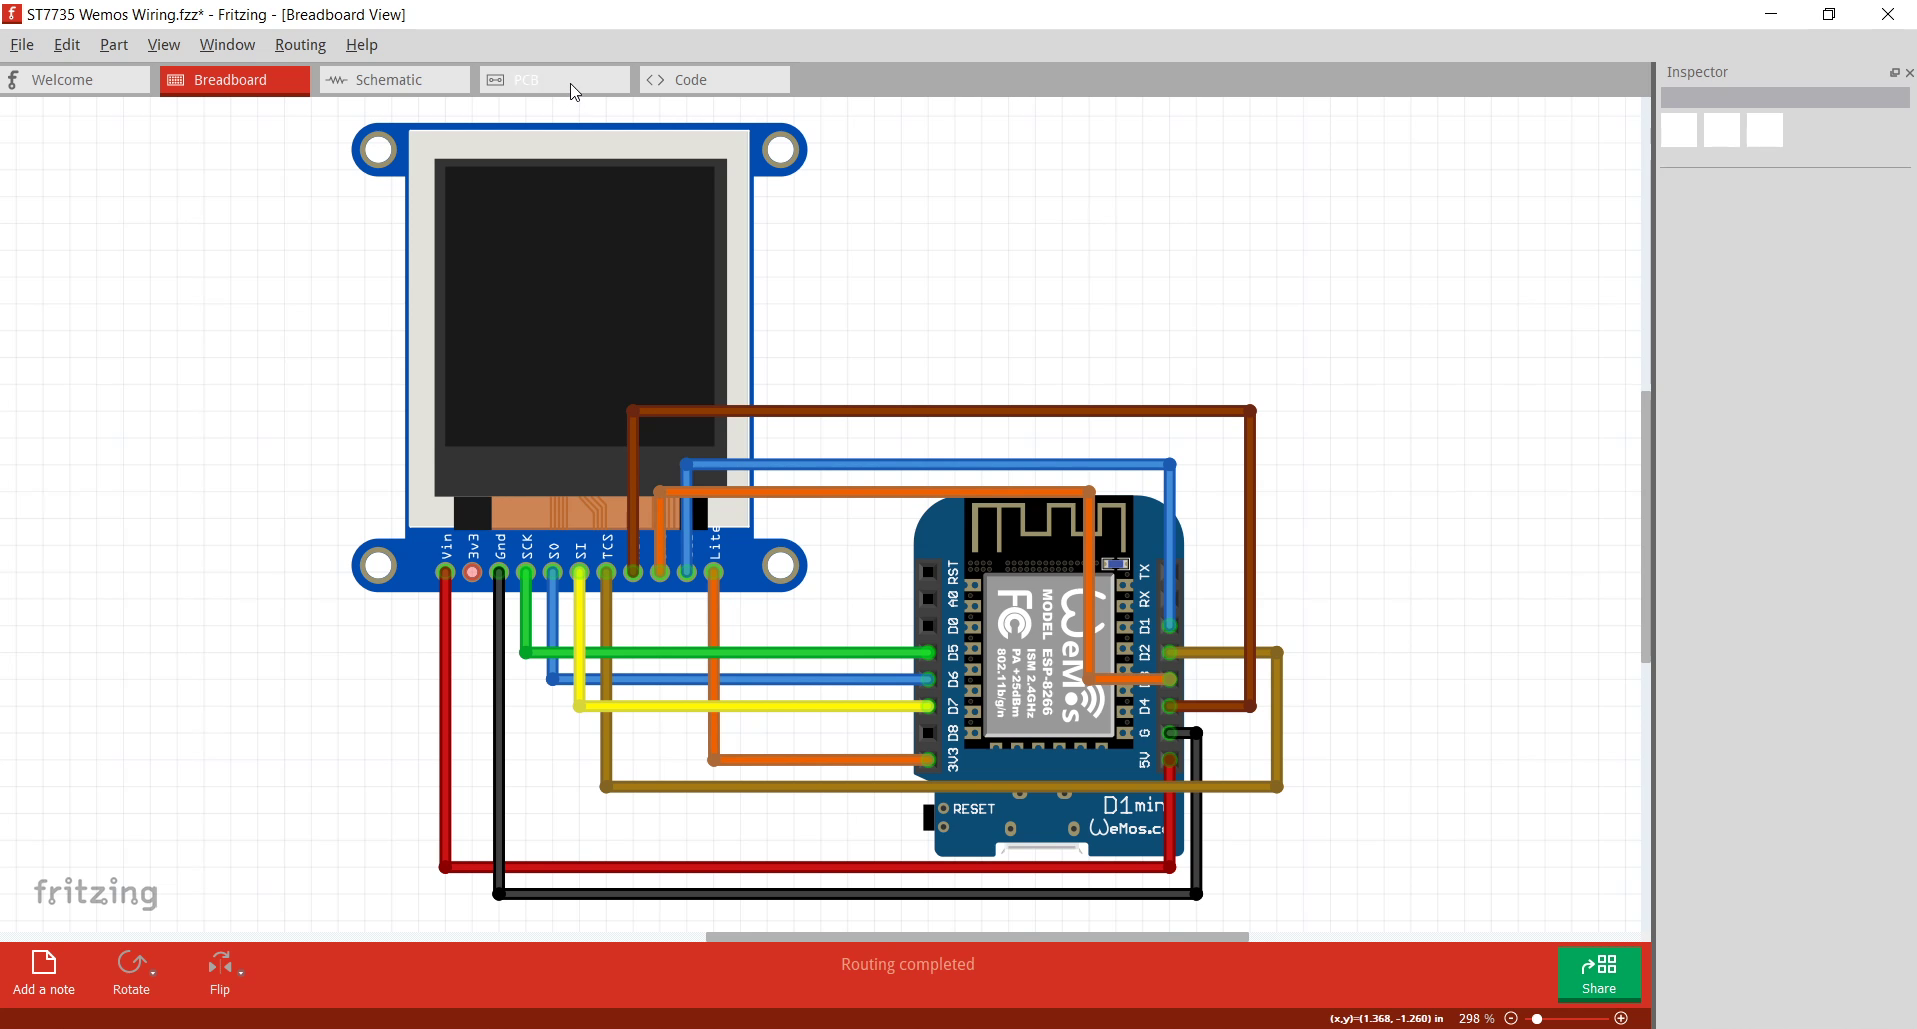Viewport: 1917px width, 1029px height.
Task: Close the Inspector panel
Action: pyautogui.click(x=1909, y=73)
